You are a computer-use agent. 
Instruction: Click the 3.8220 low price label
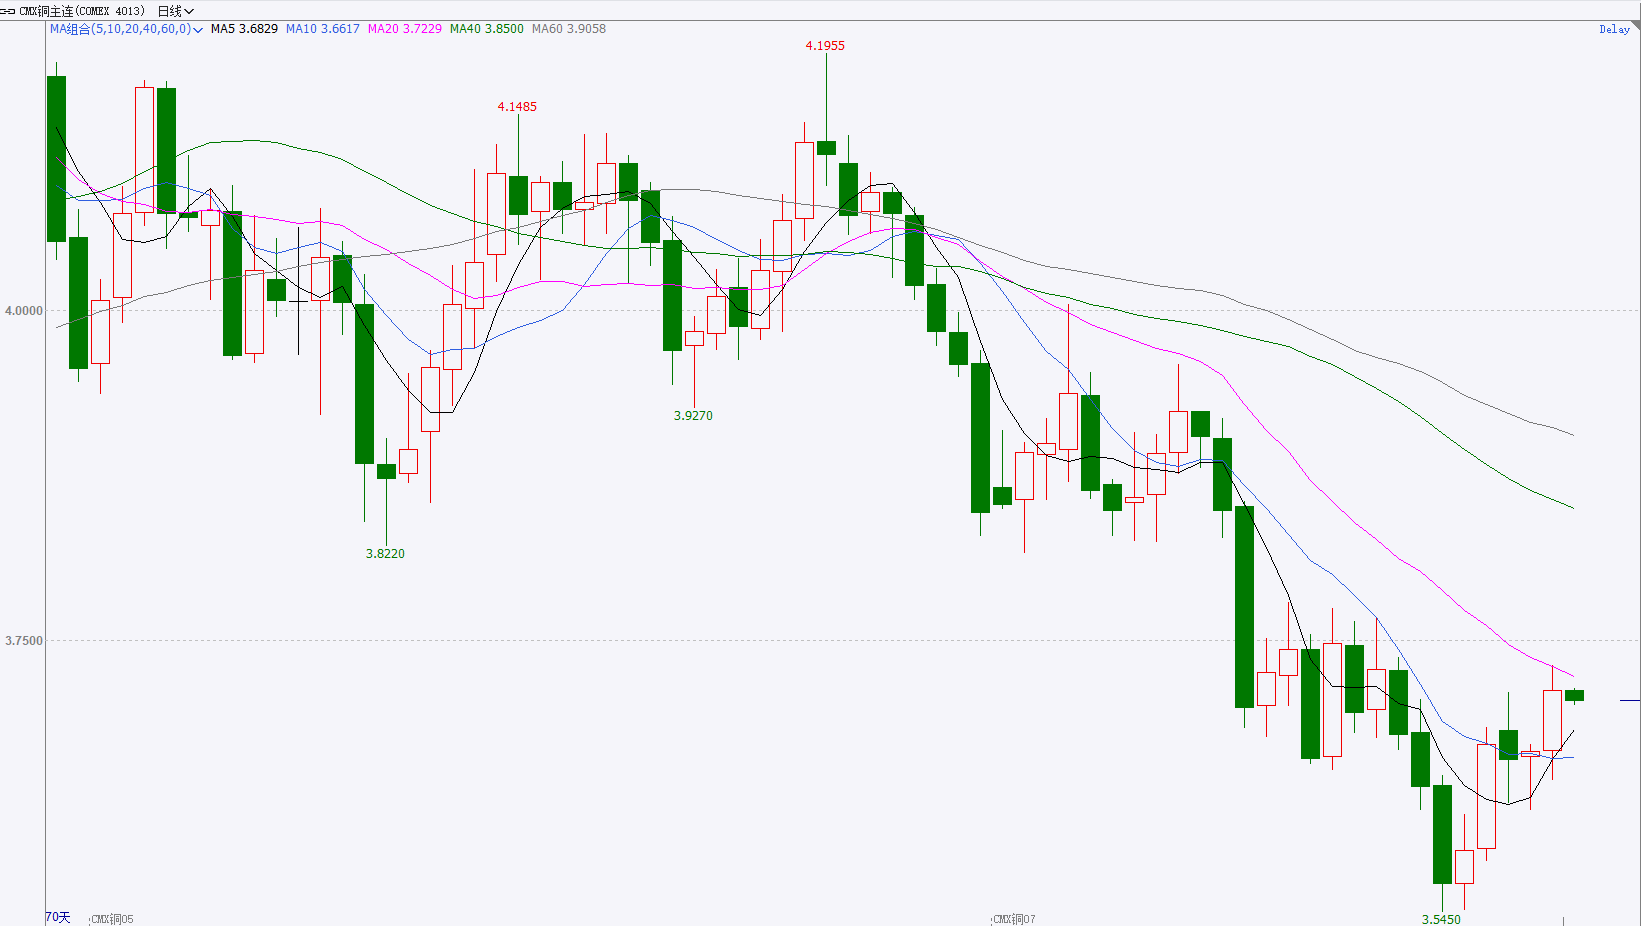tap(385, 554)
